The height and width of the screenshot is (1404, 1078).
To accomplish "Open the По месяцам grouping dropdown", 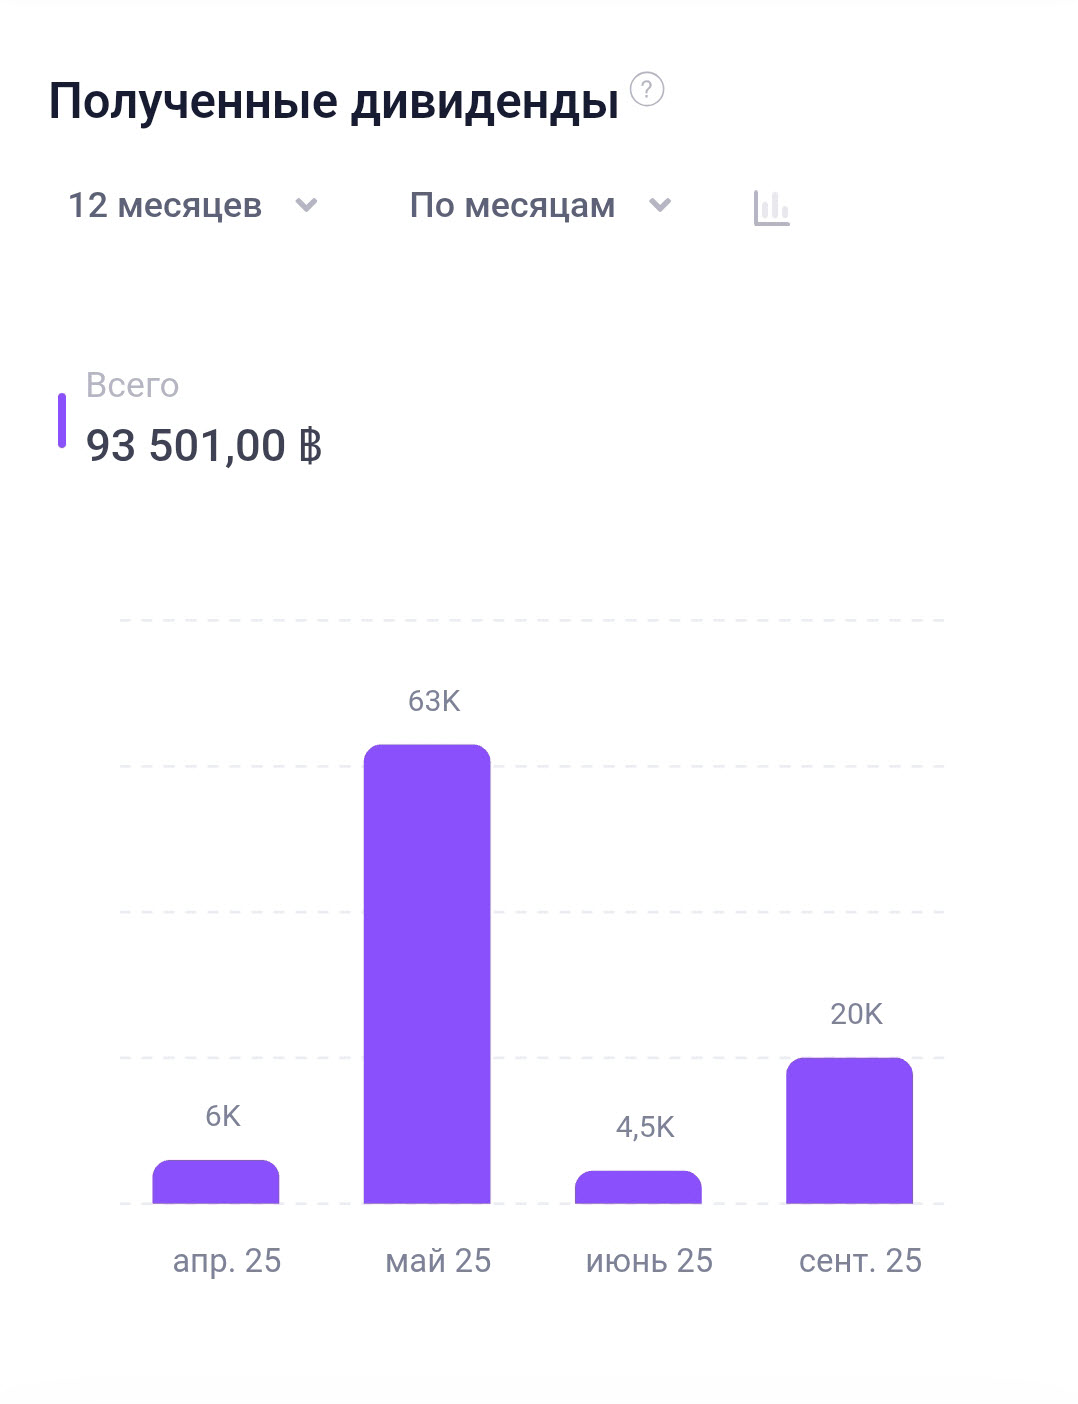I will click(513, 205).
